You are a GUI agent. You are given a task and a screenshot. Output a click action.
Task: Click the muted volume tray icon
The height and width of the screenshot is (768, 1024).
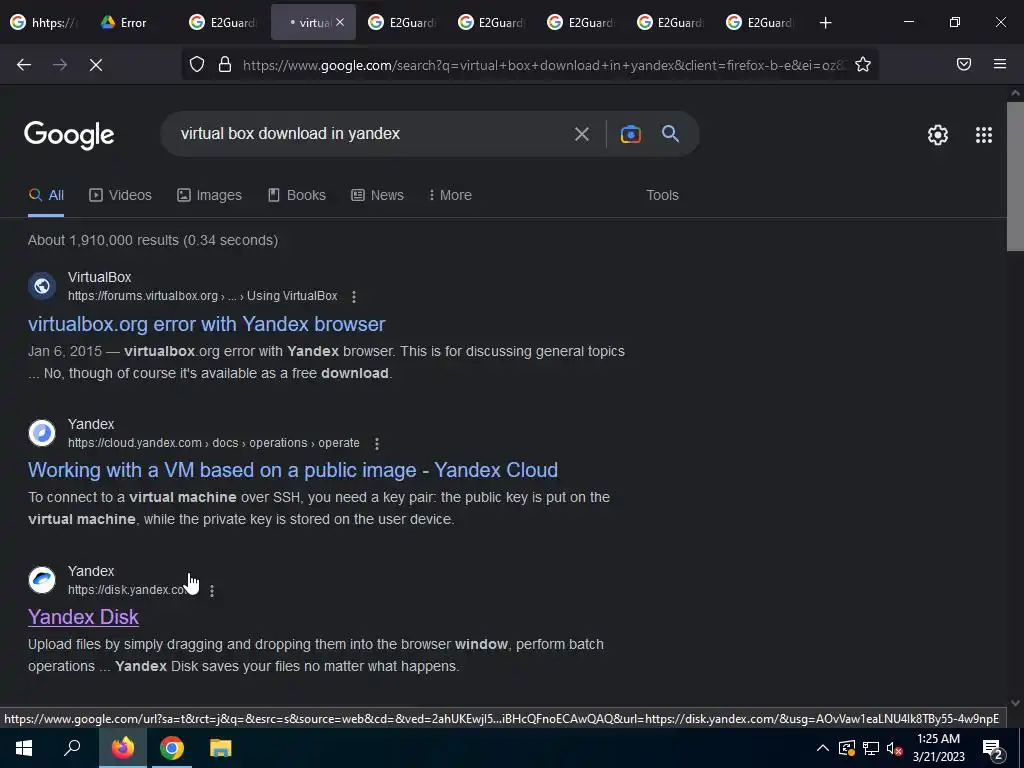coord(894,748)
